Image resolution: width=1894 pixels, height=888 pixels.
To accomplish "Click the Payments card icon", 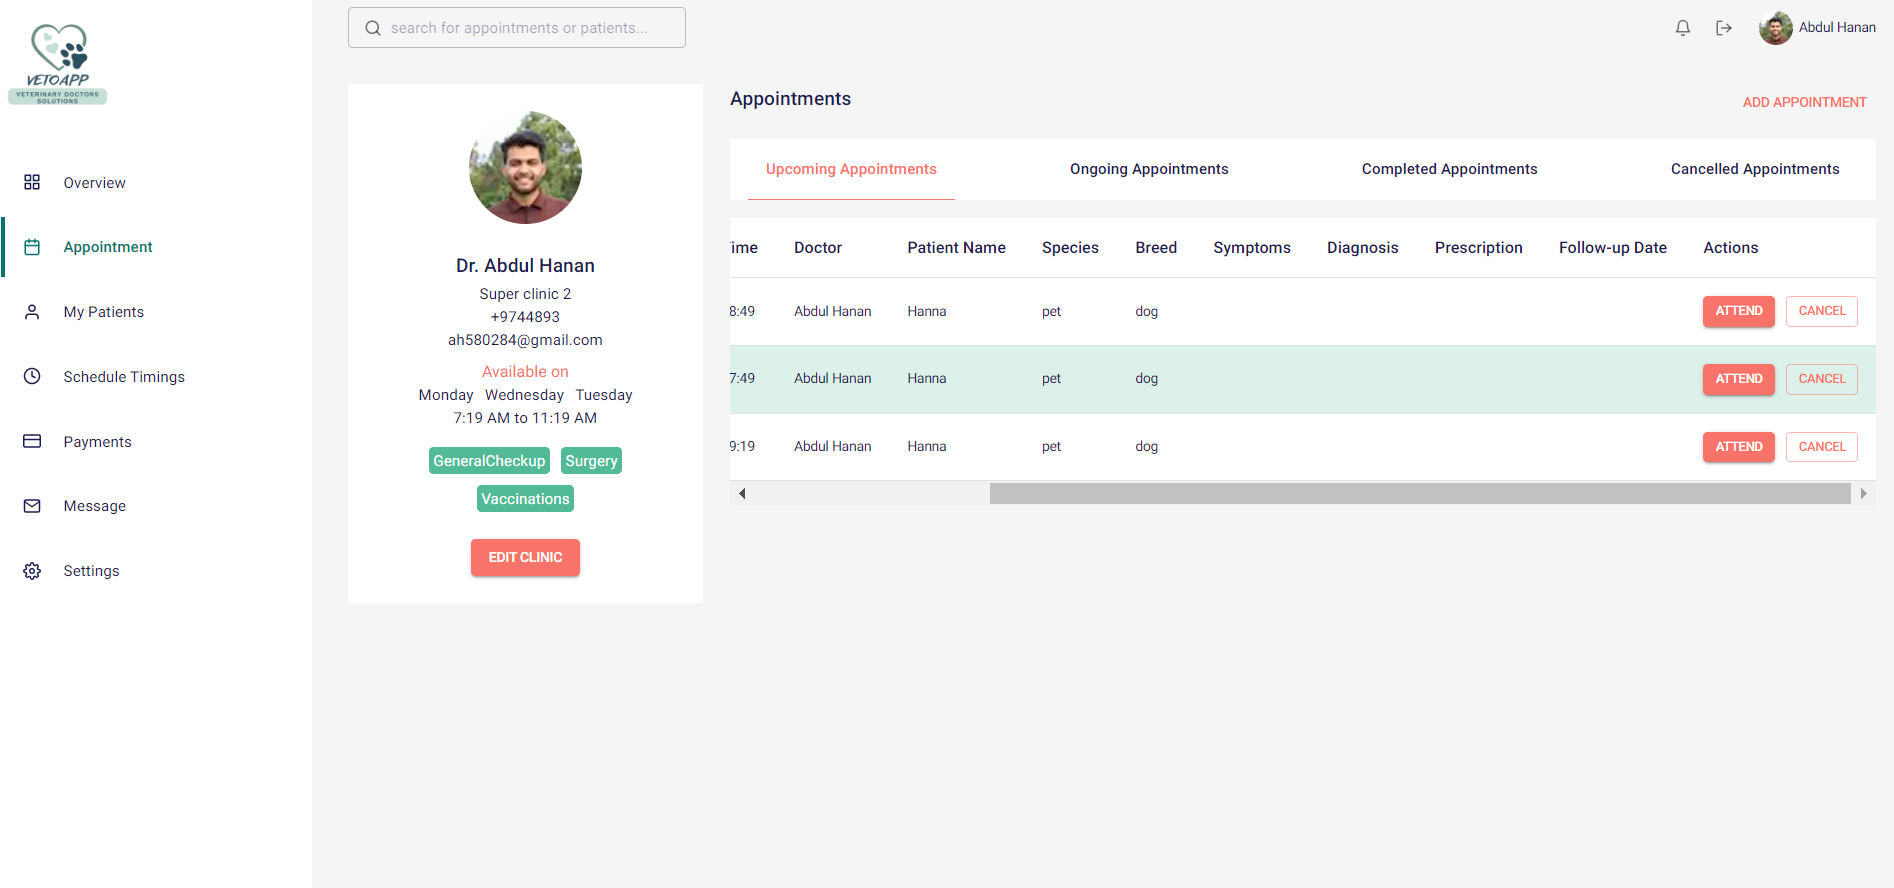I will (x=32, y=441).
